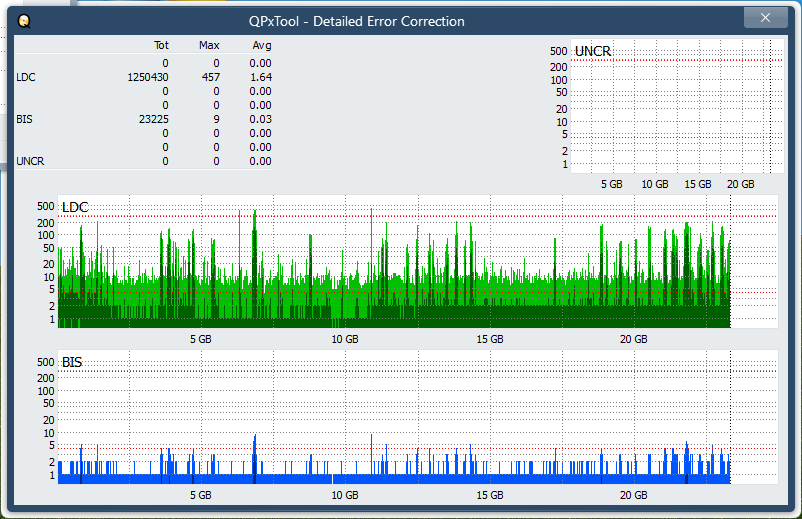Click the Max column header
Image resolution: width=802 pixels, height=519 pixels.
point(209,46)
